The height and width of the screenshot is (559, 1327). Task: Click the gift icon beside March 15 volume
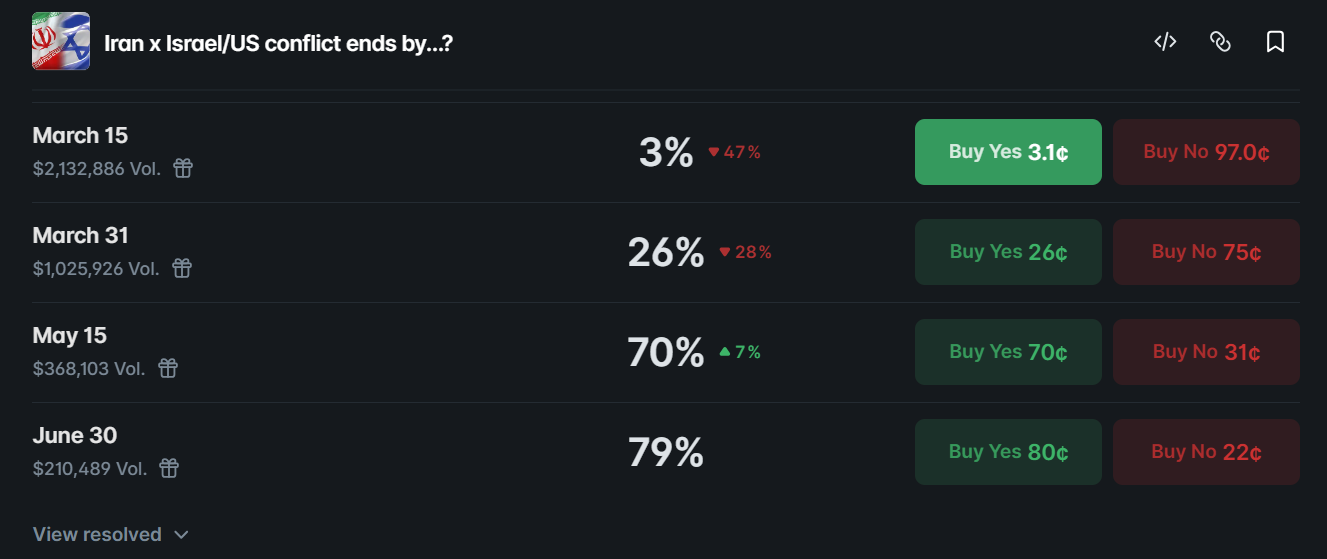tap(183, 168)
